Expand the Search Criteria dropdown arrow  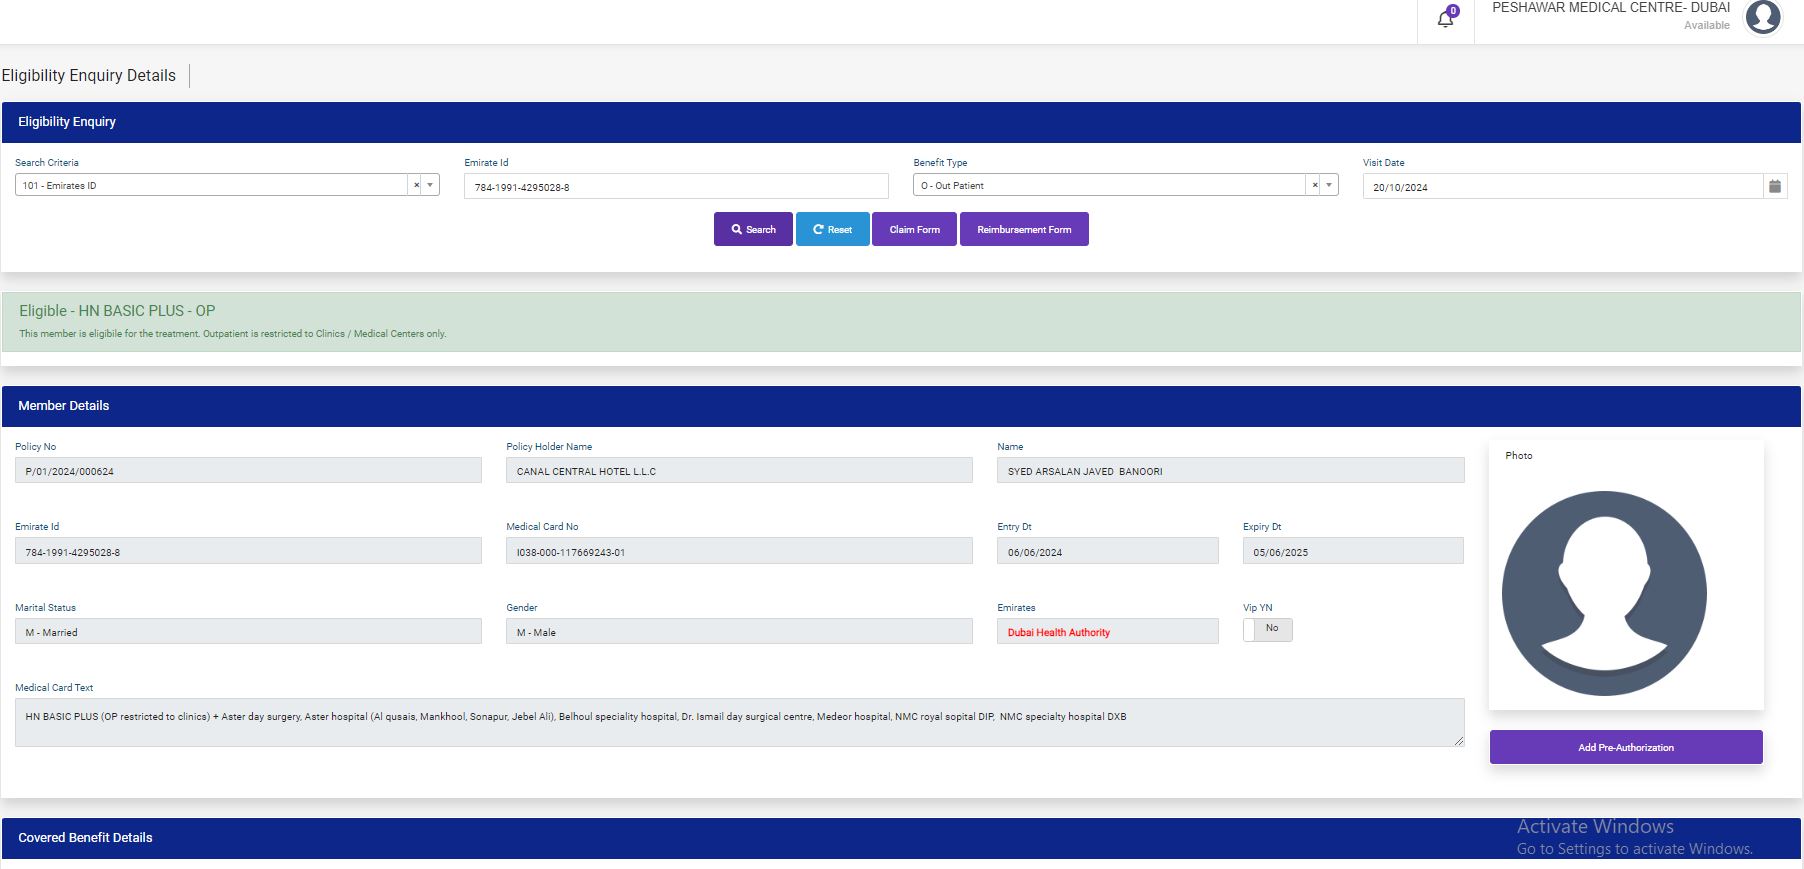pyautogui.click(x=430, y=185)
